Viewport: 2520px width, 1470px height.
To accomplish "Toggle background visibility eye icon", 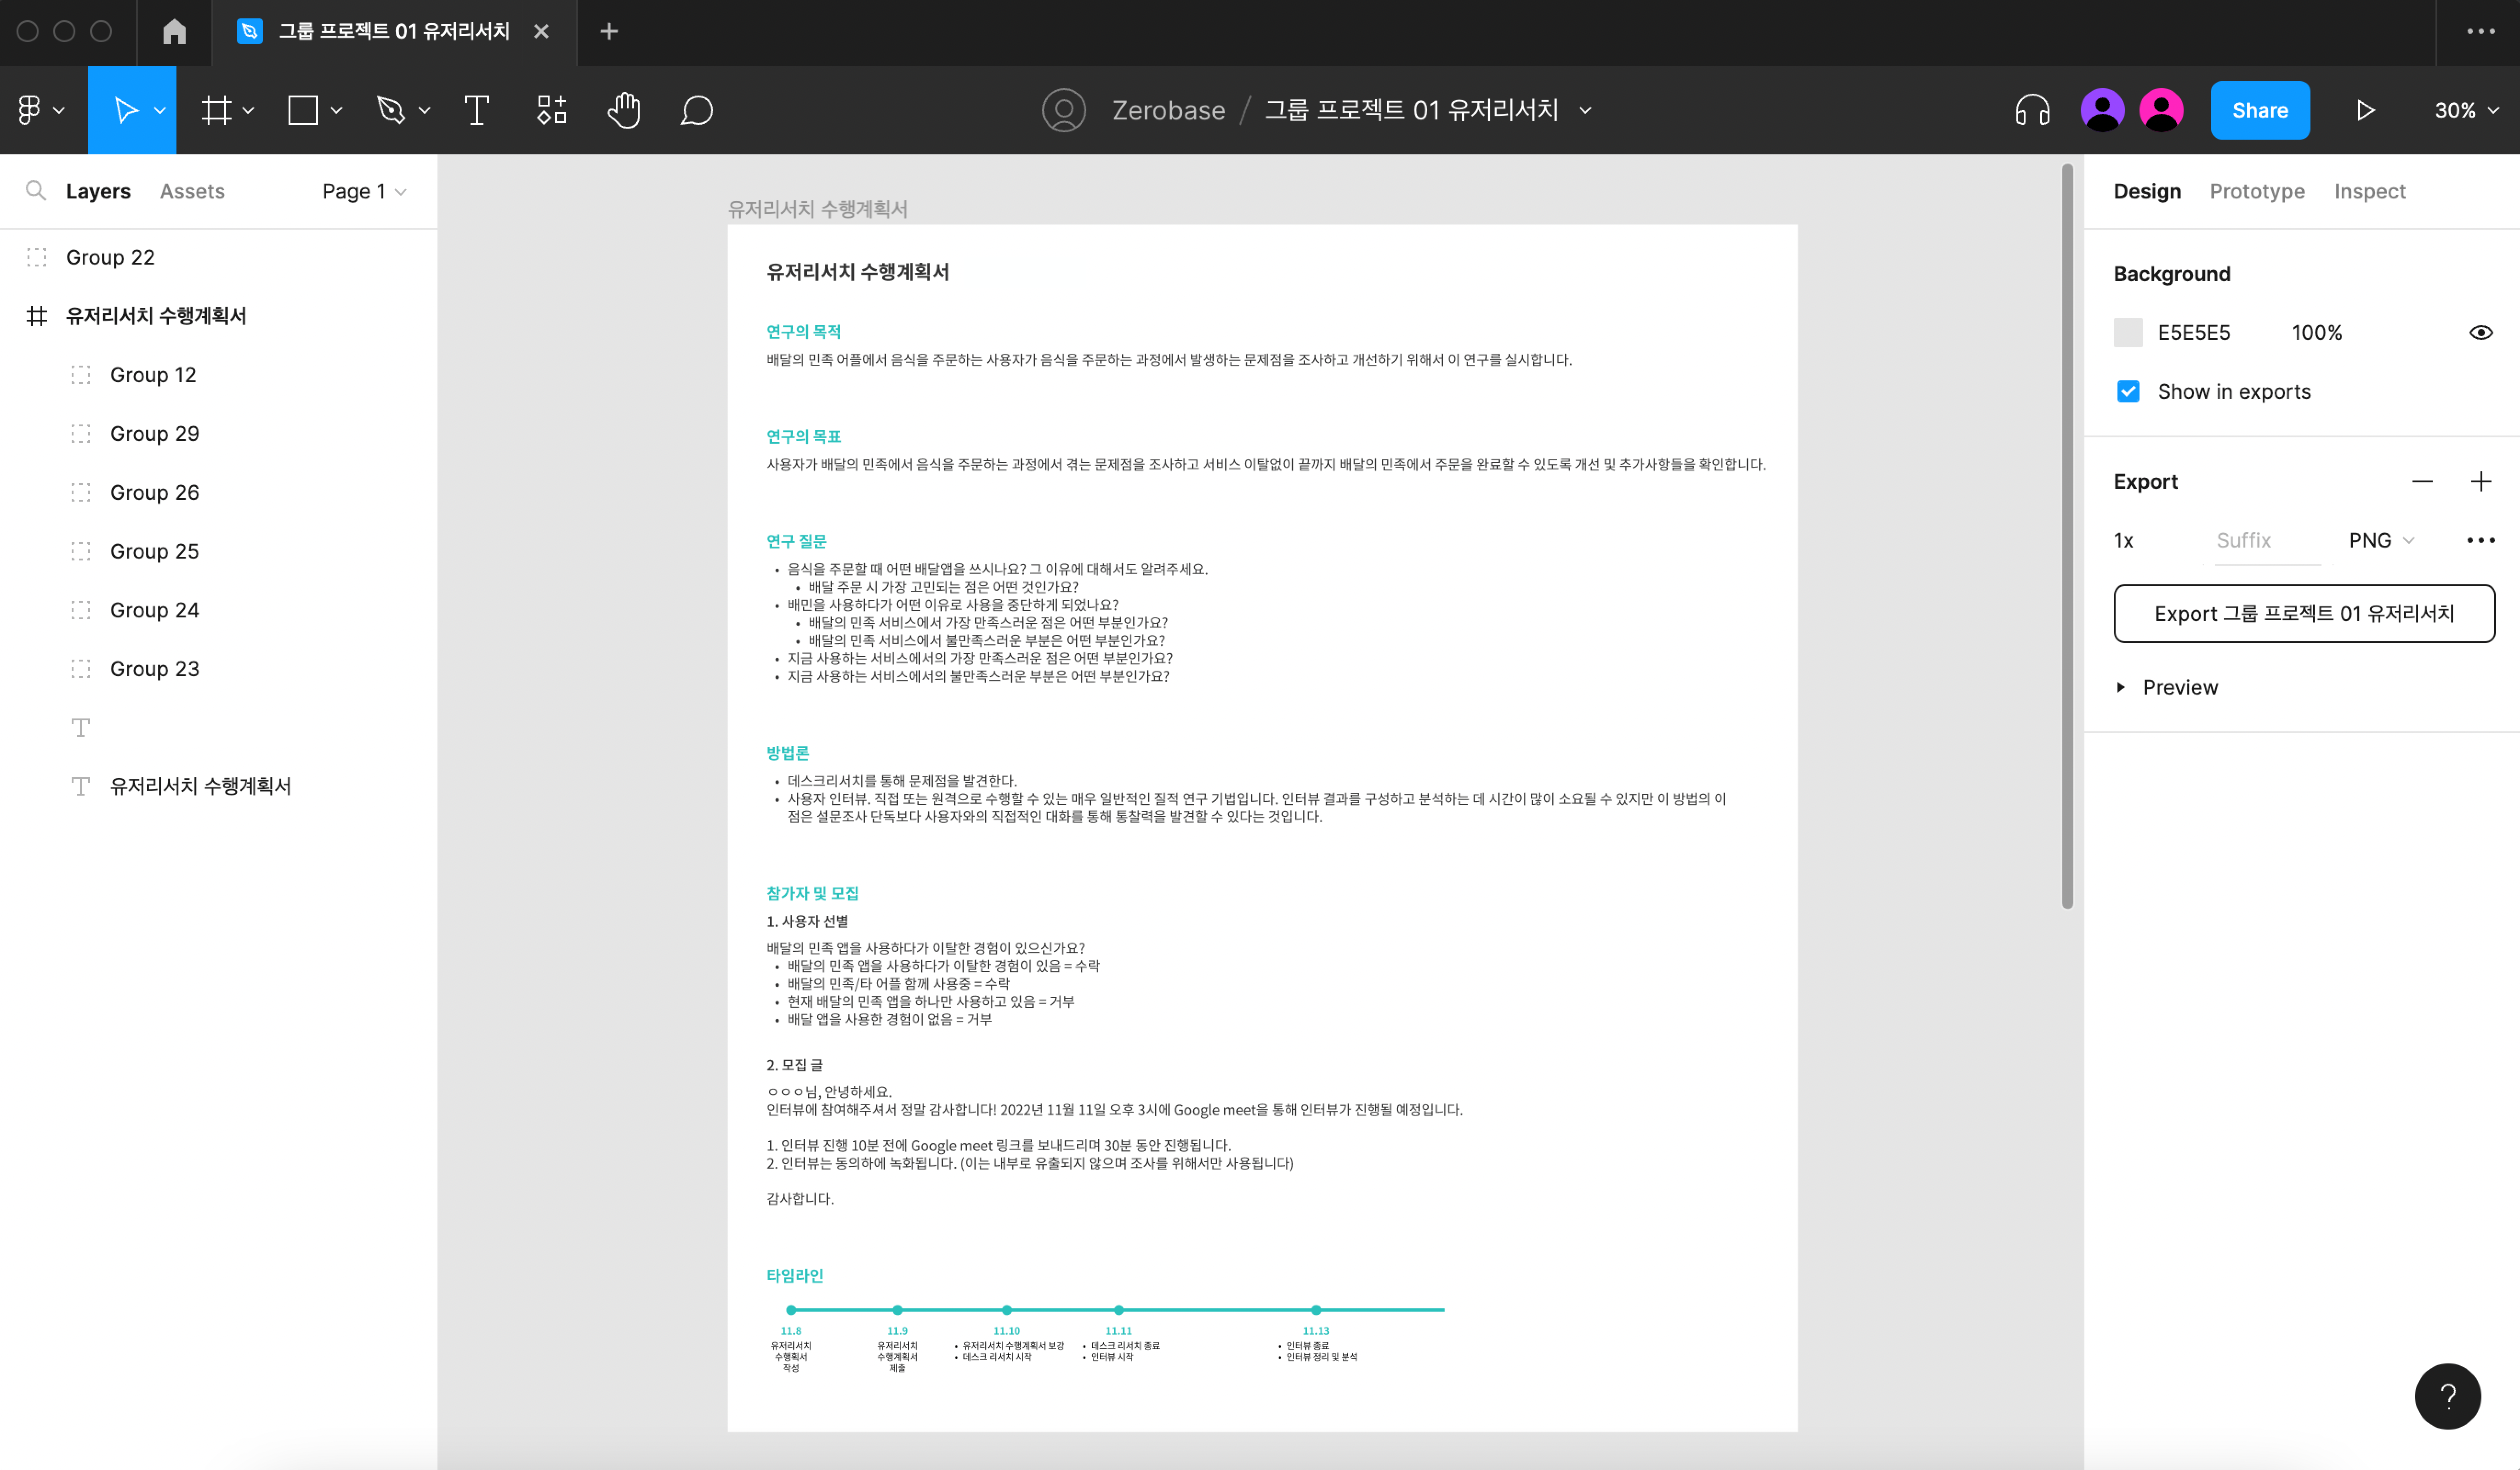I will (x=2481, y=332).
